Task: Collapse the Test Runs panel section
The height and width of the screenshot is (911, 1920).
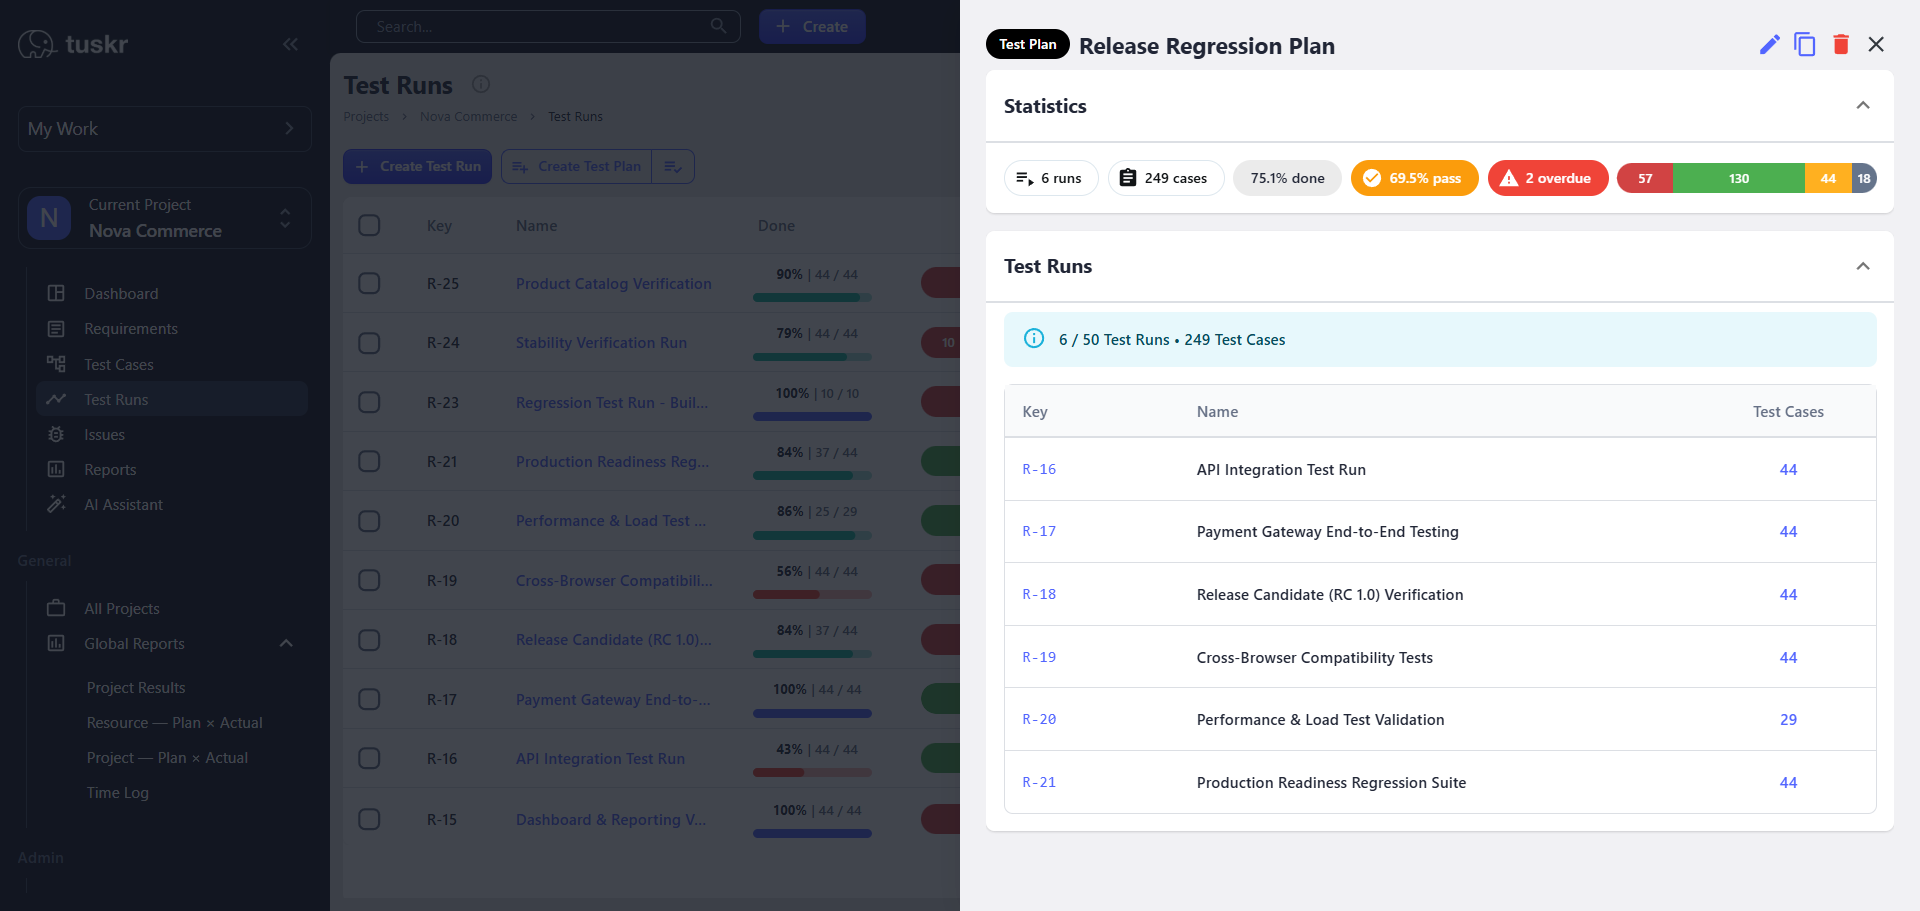Action: coord(1863,266)
